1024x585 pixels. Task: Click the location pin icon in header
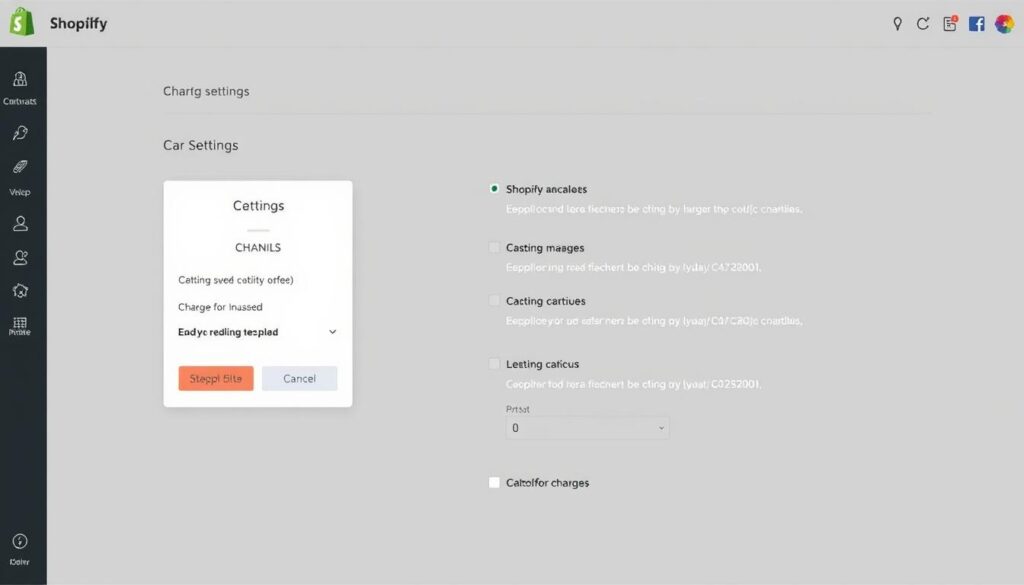[x=897, y=24]
